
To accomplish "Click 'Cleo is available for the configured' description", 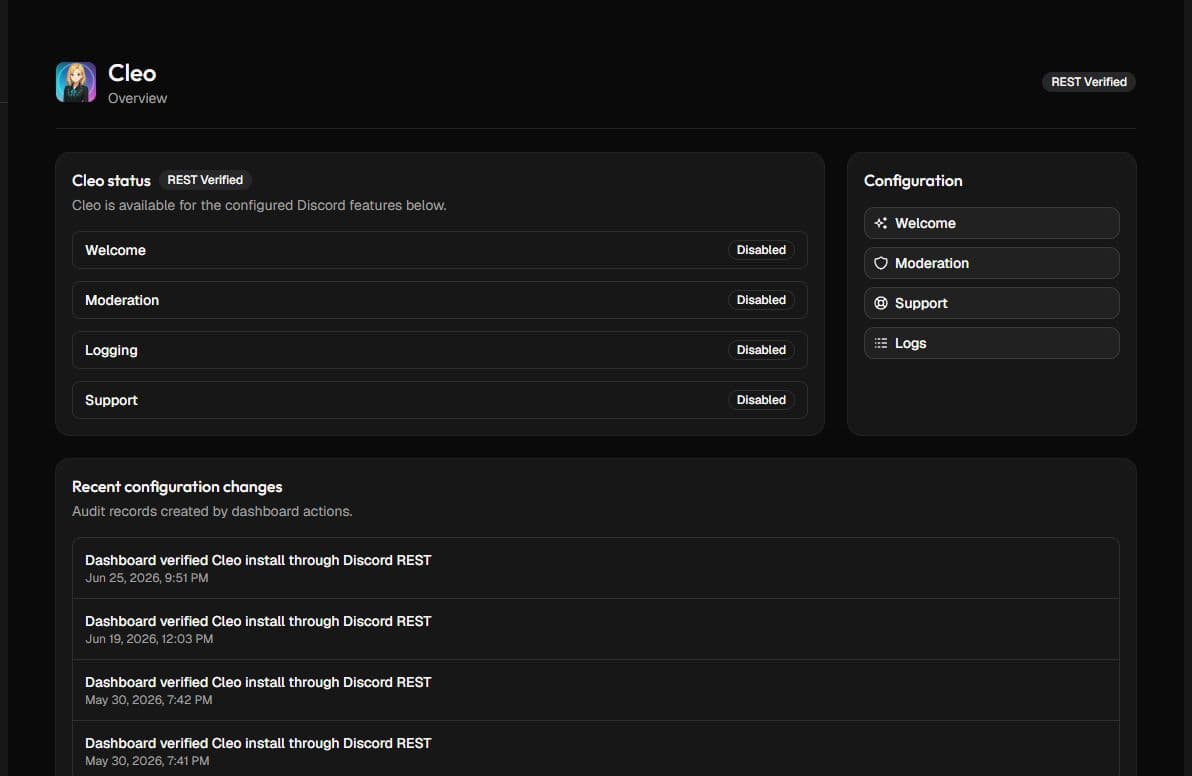I will (259, 205).
